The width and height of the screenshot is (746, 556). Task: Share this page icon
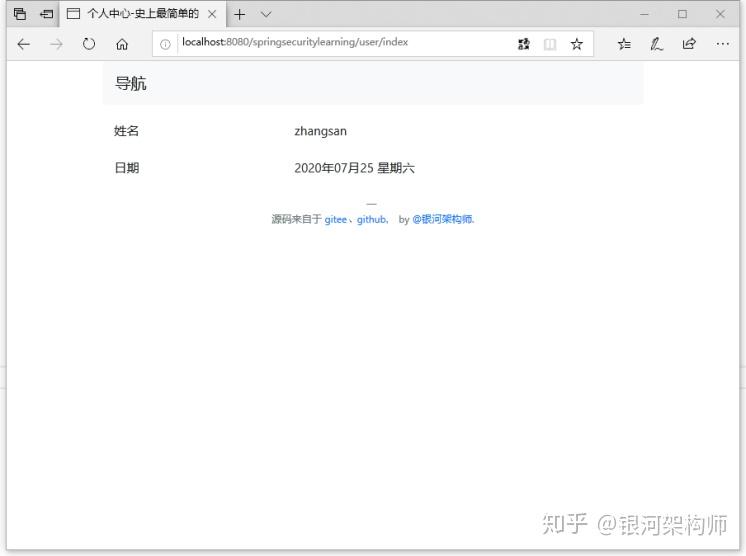[689, 44]
